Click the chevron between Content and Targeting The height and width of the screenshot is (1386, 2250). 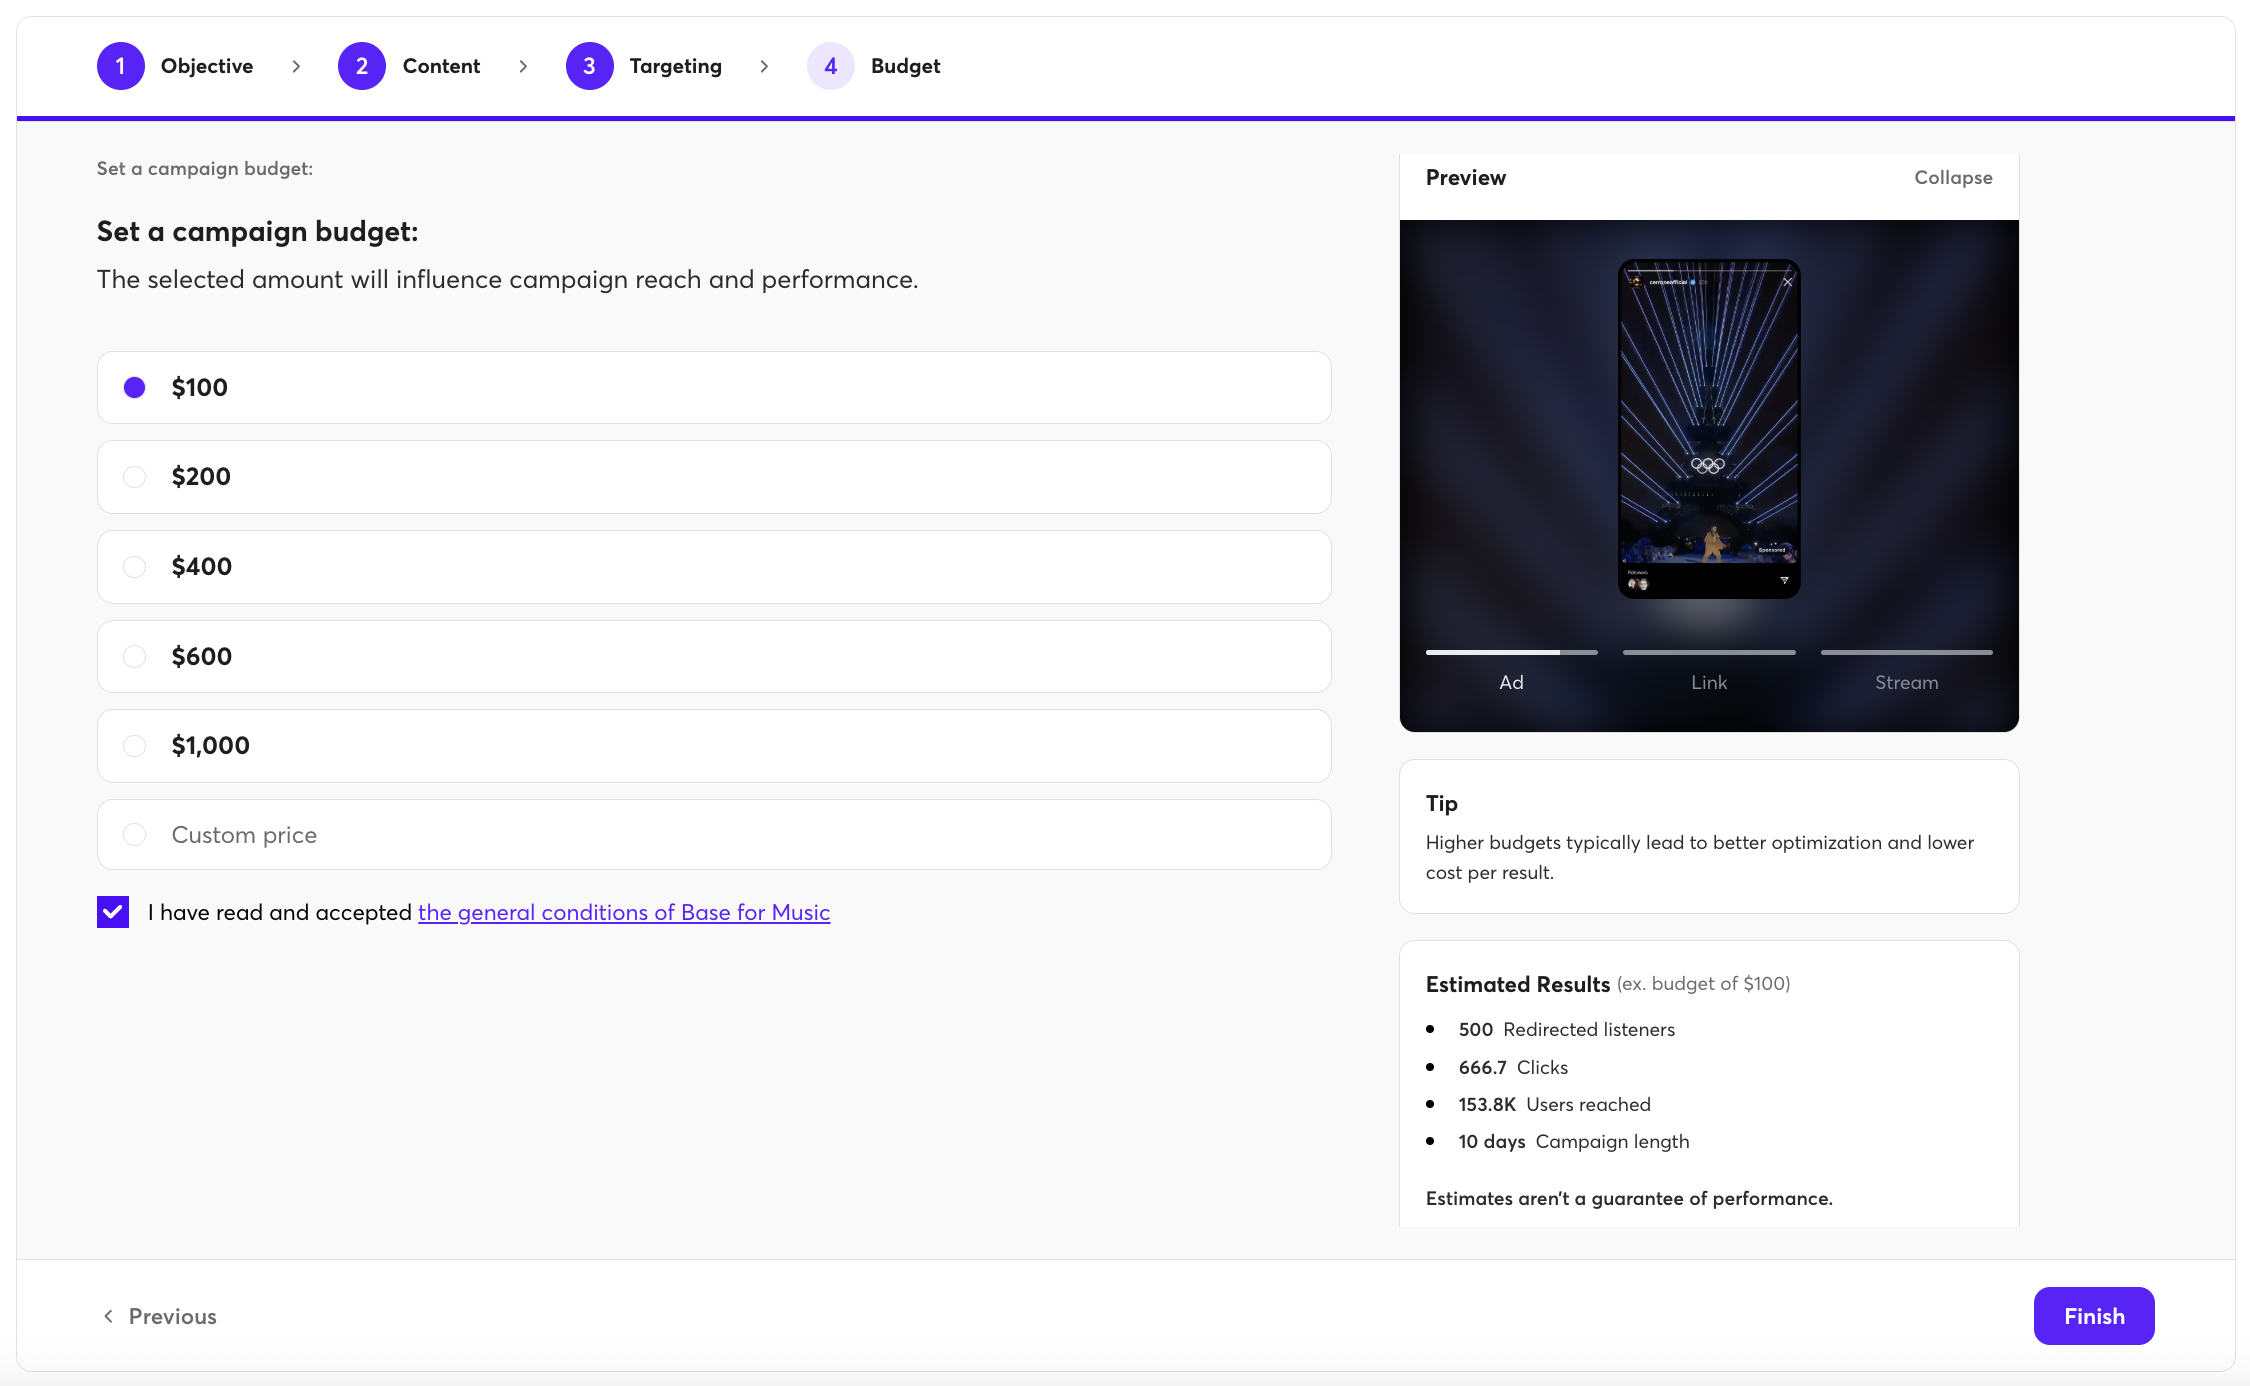click(x=524, y=66)
